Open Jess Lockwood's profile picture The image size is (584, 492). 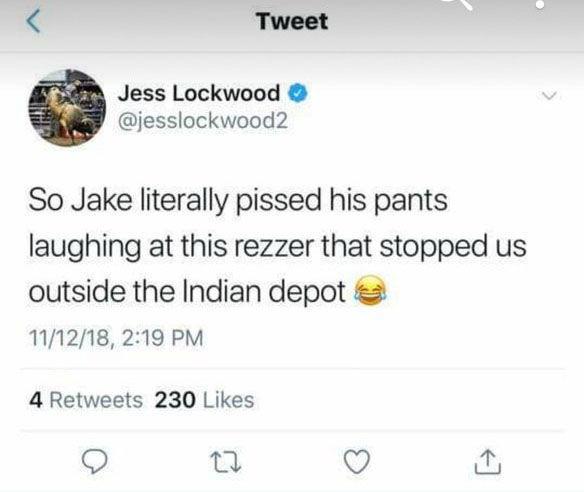[x=67, y=108]
